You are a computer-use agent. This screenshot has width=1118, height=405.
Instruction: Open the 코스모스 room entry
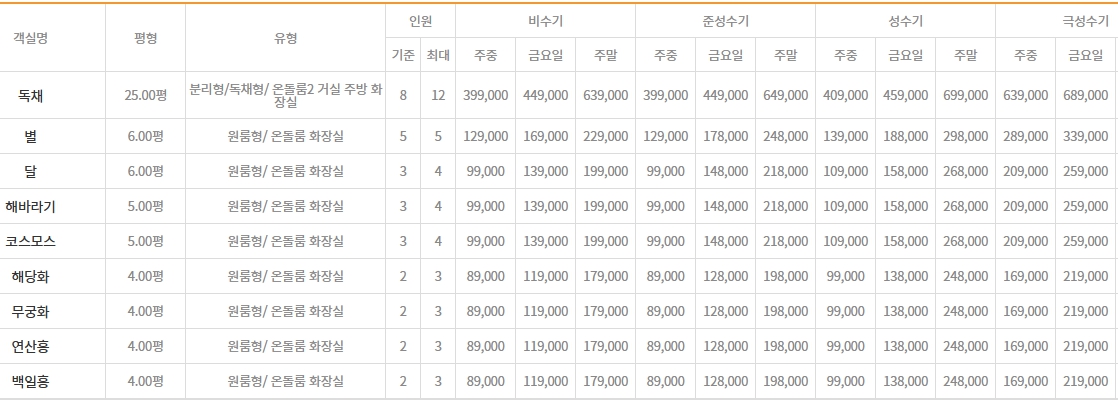click(x=31, y=242)
